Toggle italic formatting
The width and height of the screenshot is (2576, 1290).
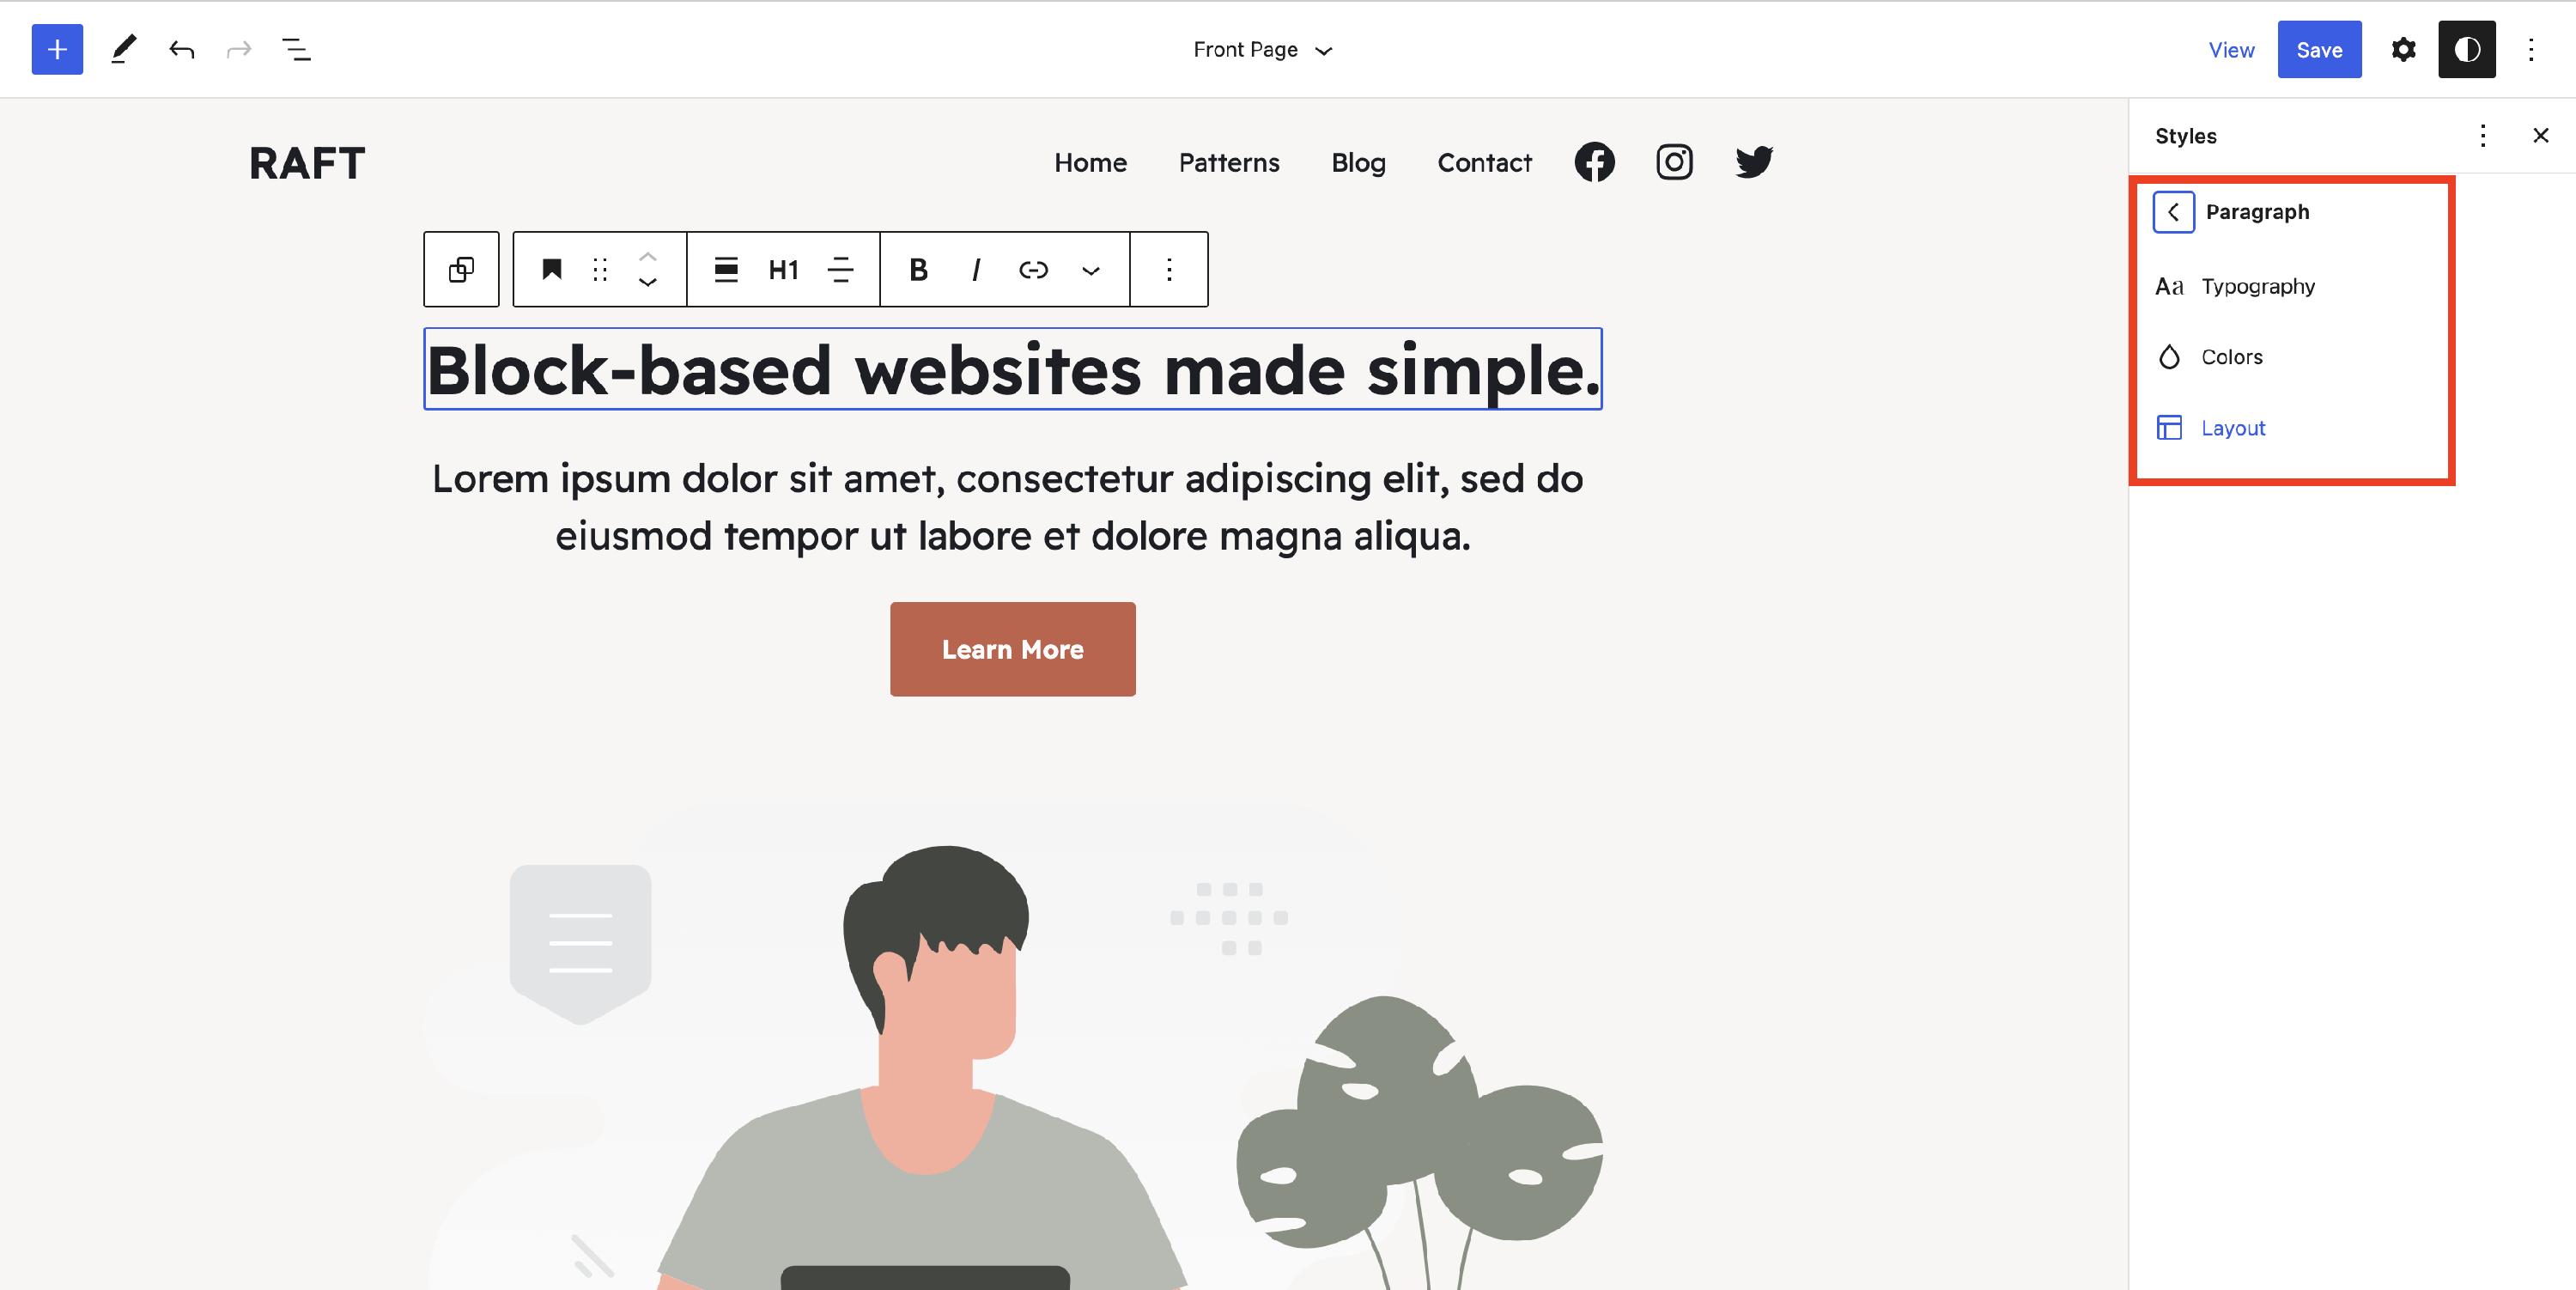point(976,269)
